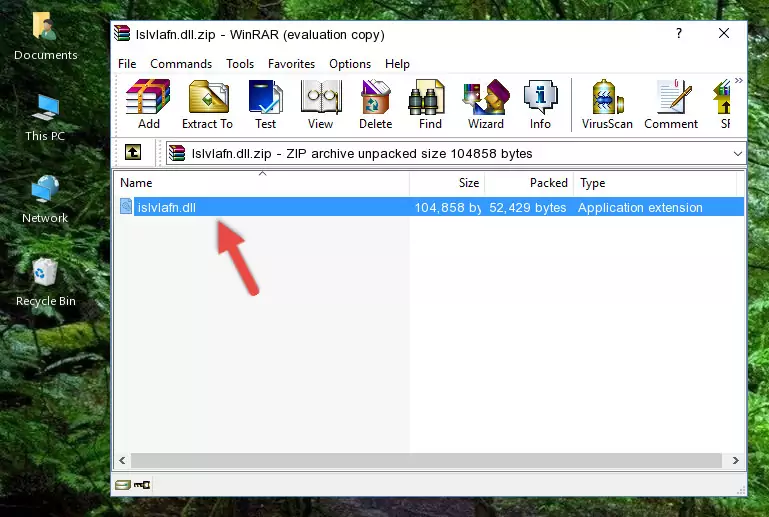
Task: Click the drive icon in status bar
Action: coord(123,485)
